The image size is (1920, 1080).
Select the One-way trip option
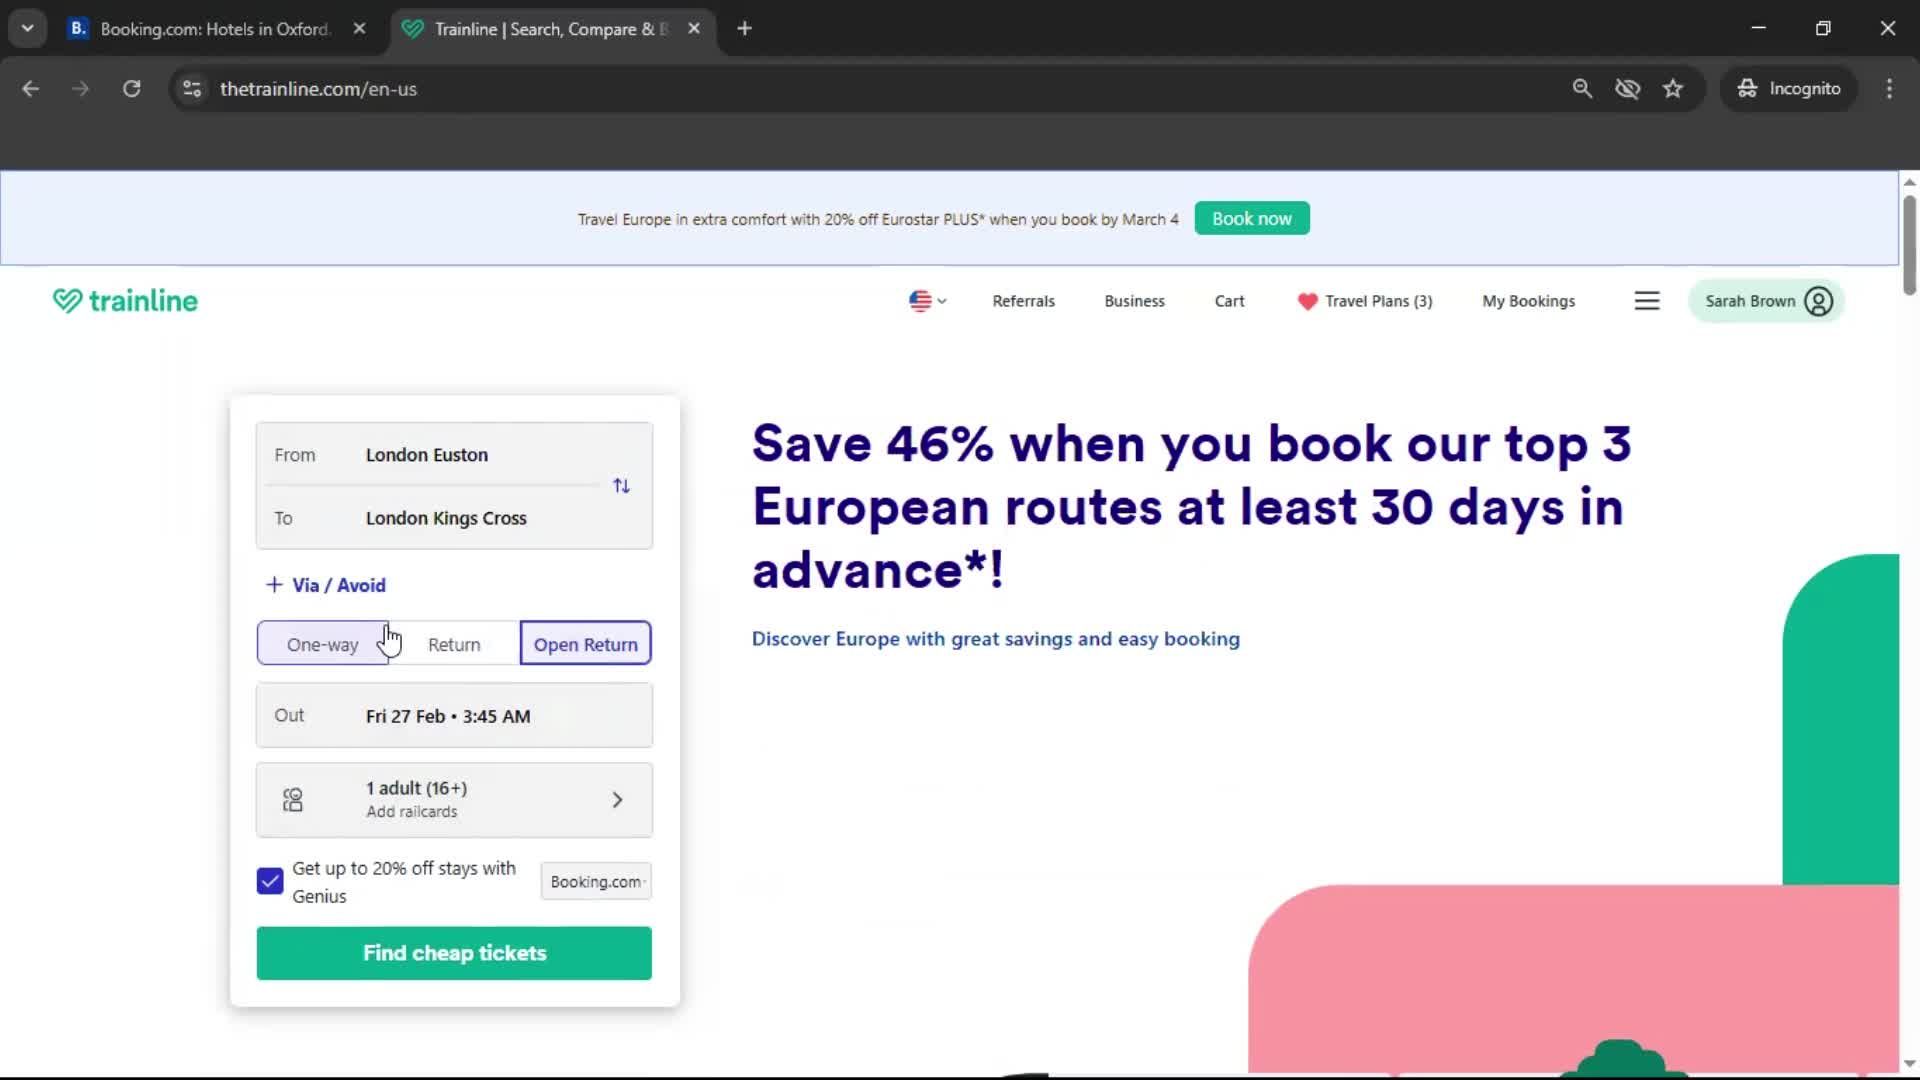click(x=322, y=644)
